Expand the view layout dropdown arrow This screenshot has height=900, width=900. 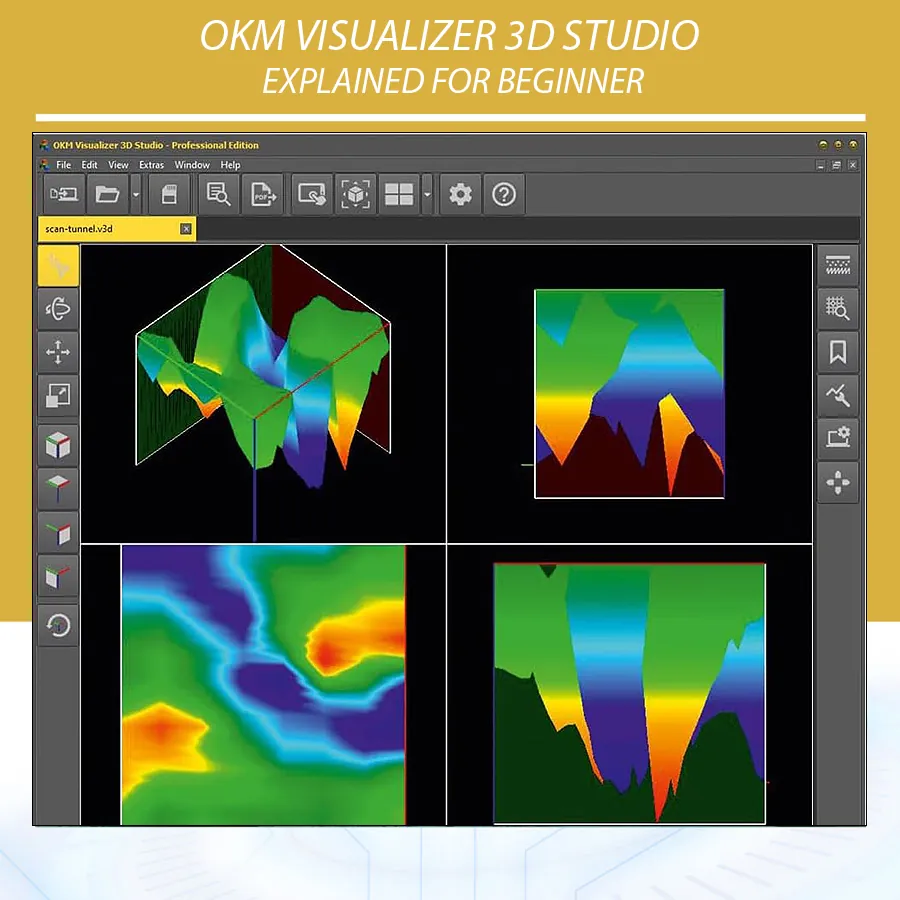pos(427,195)
